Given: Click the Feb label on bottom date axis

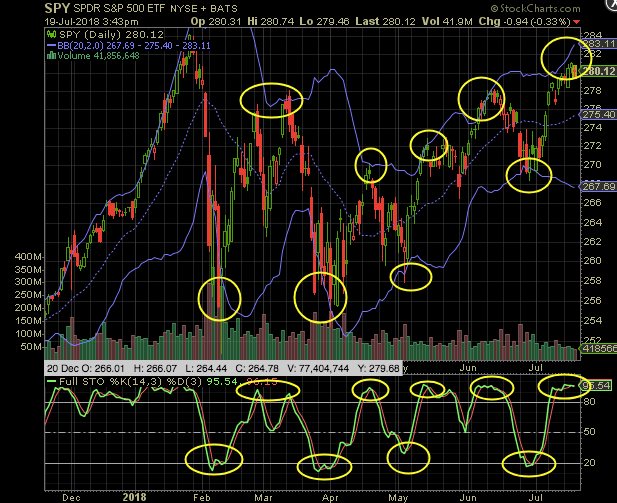Looking at the screenshot, I should pos(201,497).
